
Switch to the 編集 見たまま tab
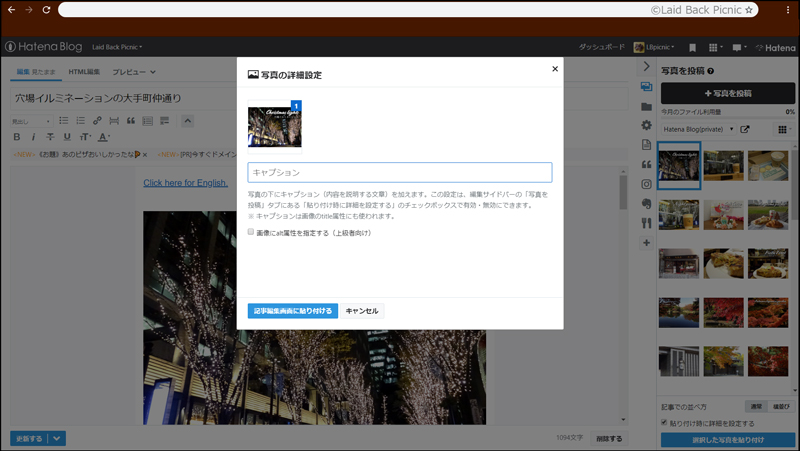click(x=36, y=72)
